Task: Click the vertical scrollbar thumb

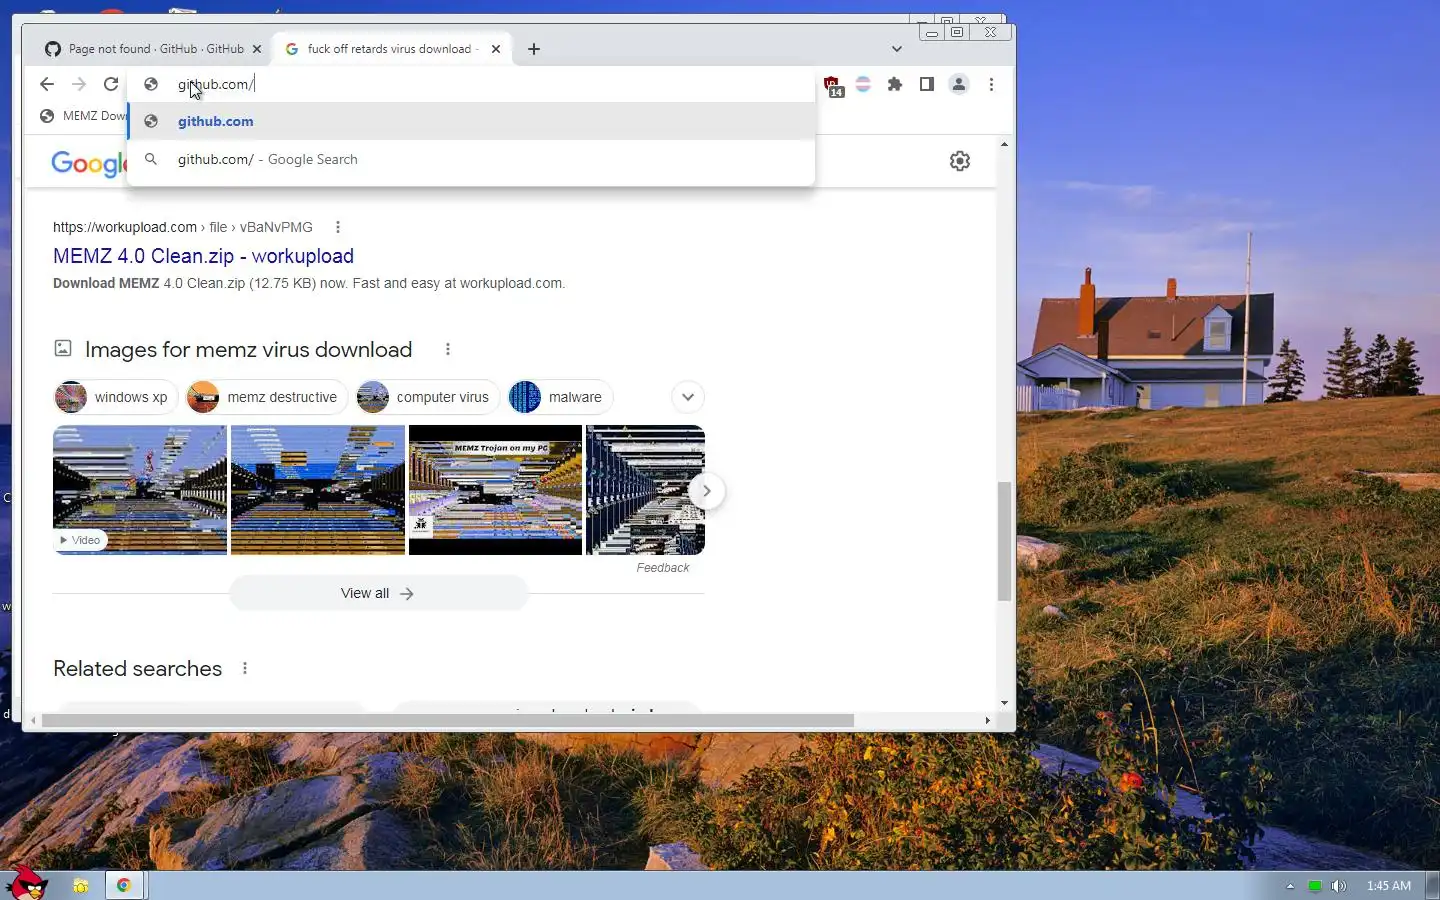Action: 1004,541
